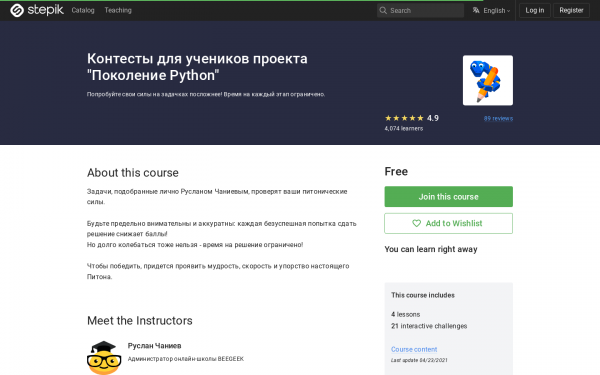This screenshot has width=600, height=375.
Task: Click the Free price label
Action: coord(396,171)
